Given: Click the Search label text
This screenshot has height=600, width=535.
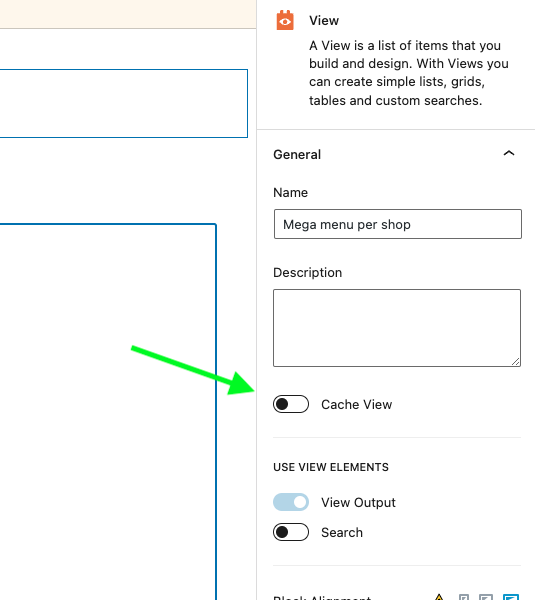Looking at the screenshot, I should point(342,532).
